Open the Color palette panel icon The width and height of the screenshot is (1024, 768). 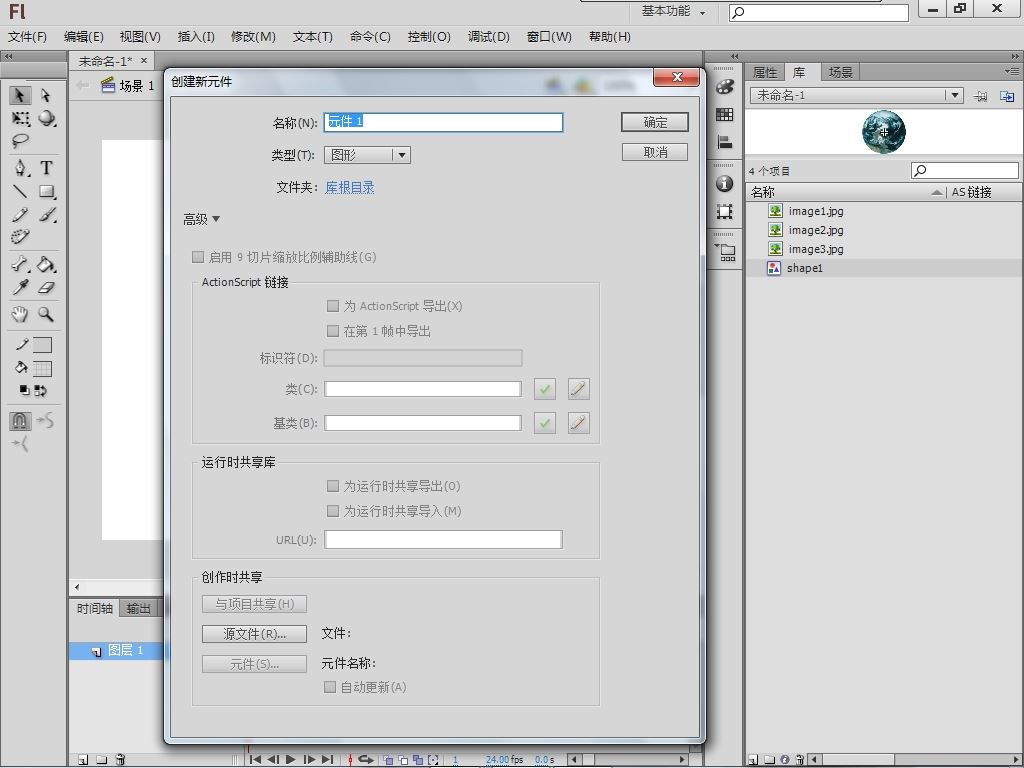pos(725,87)
